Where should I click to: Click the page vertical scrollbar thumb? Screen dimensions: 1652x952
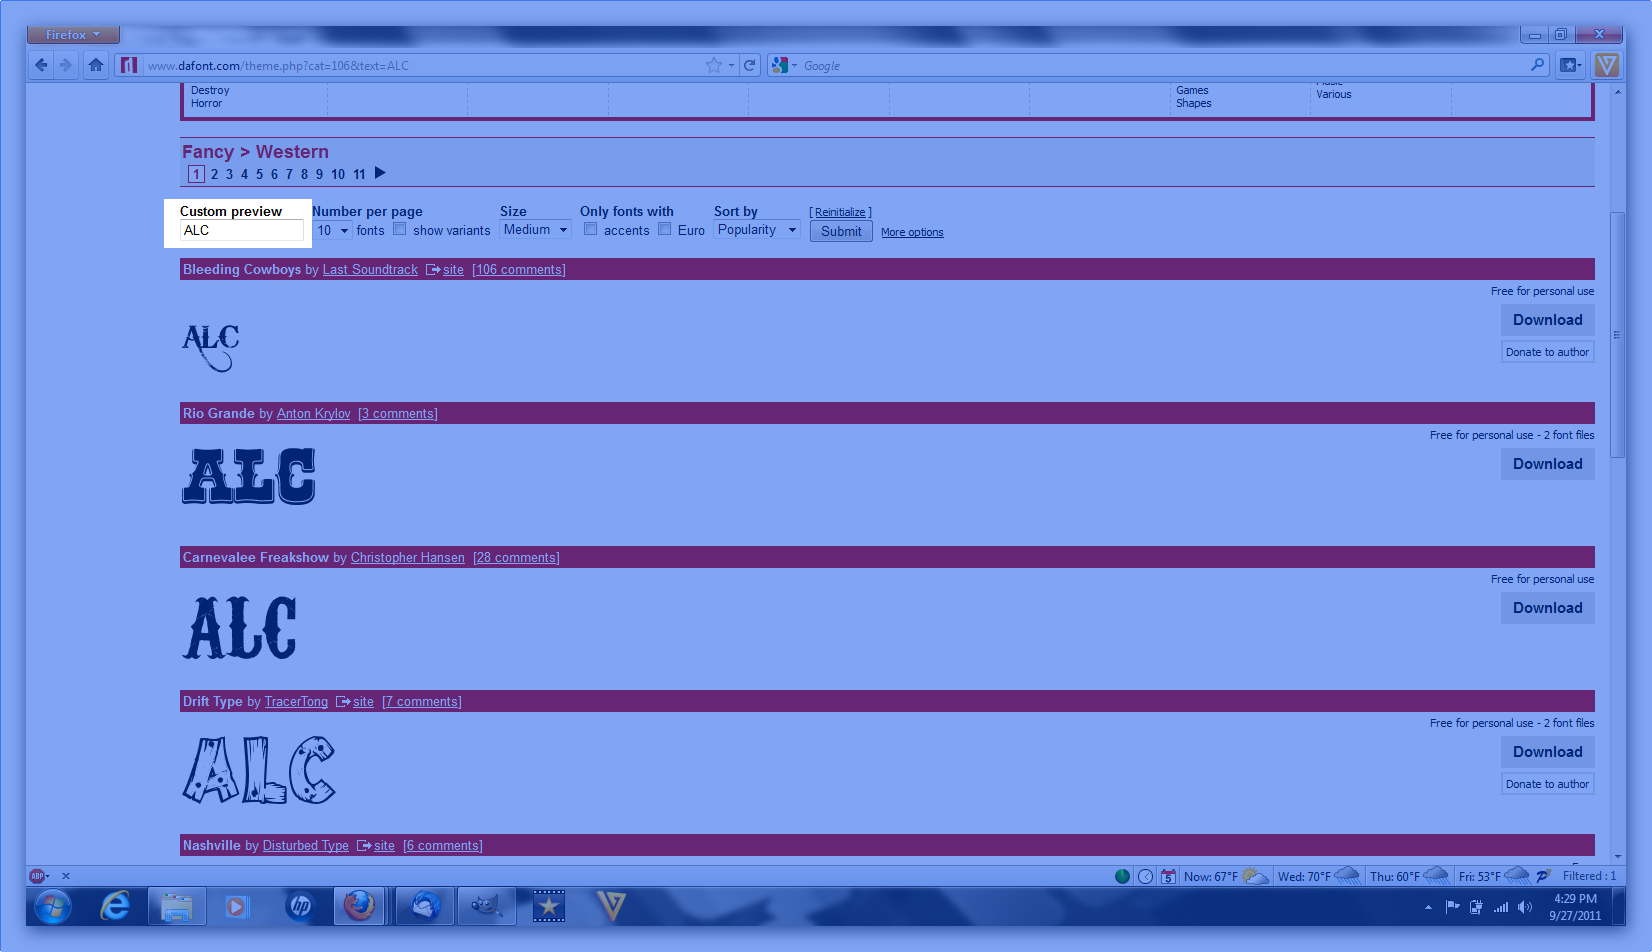click(1617, 335)
